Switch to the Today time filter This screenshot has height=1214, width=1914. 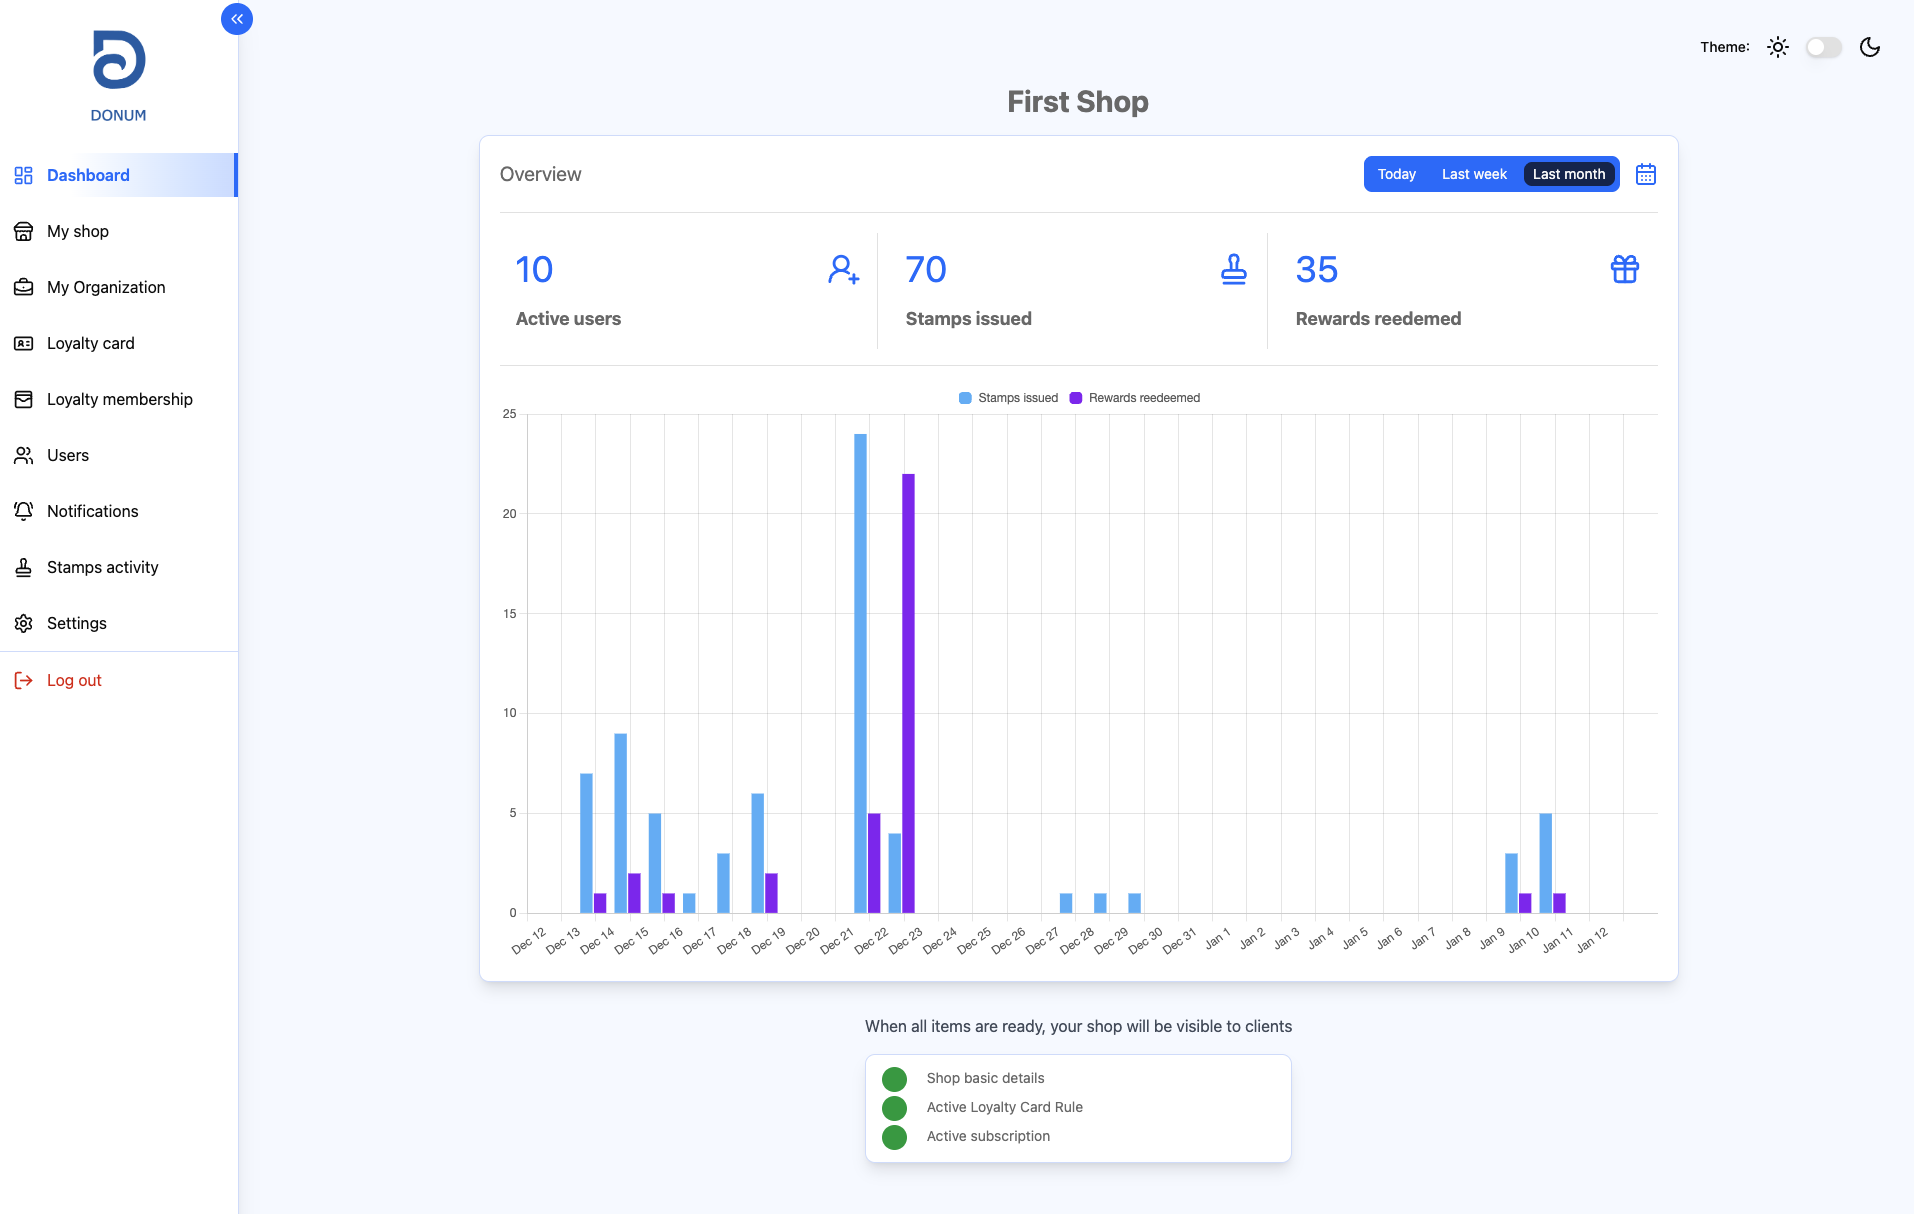coord(1396,173)
